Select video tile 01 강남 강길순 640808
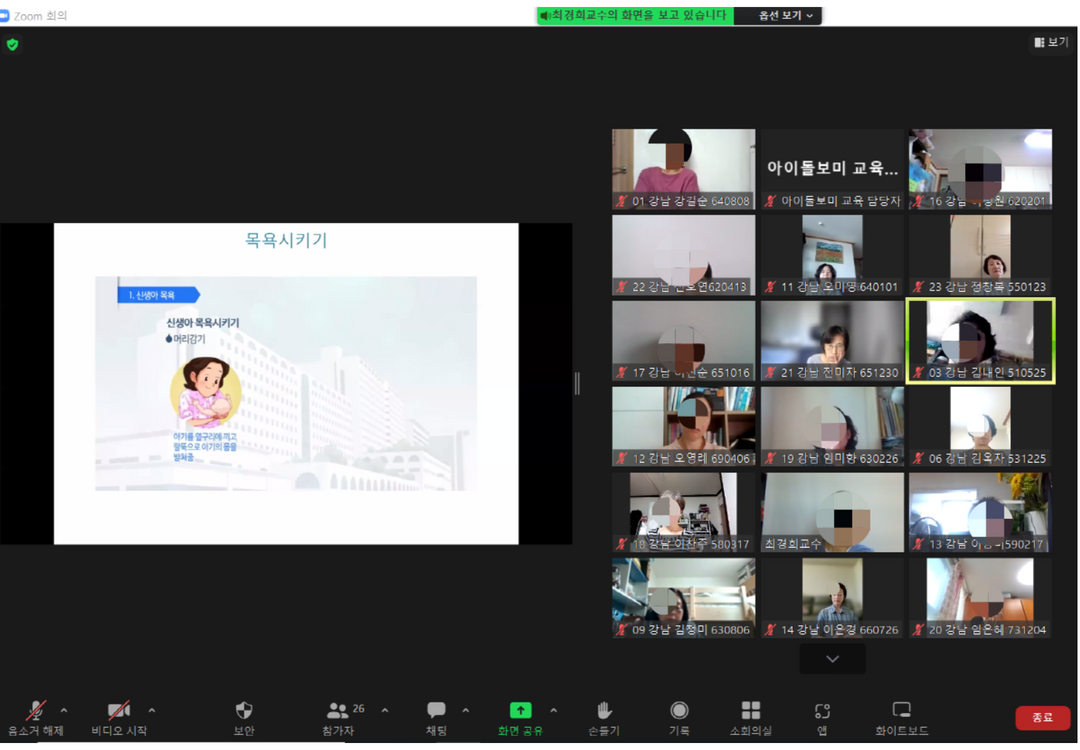Viewport: 1080px width, 750px height. [683, 169]
